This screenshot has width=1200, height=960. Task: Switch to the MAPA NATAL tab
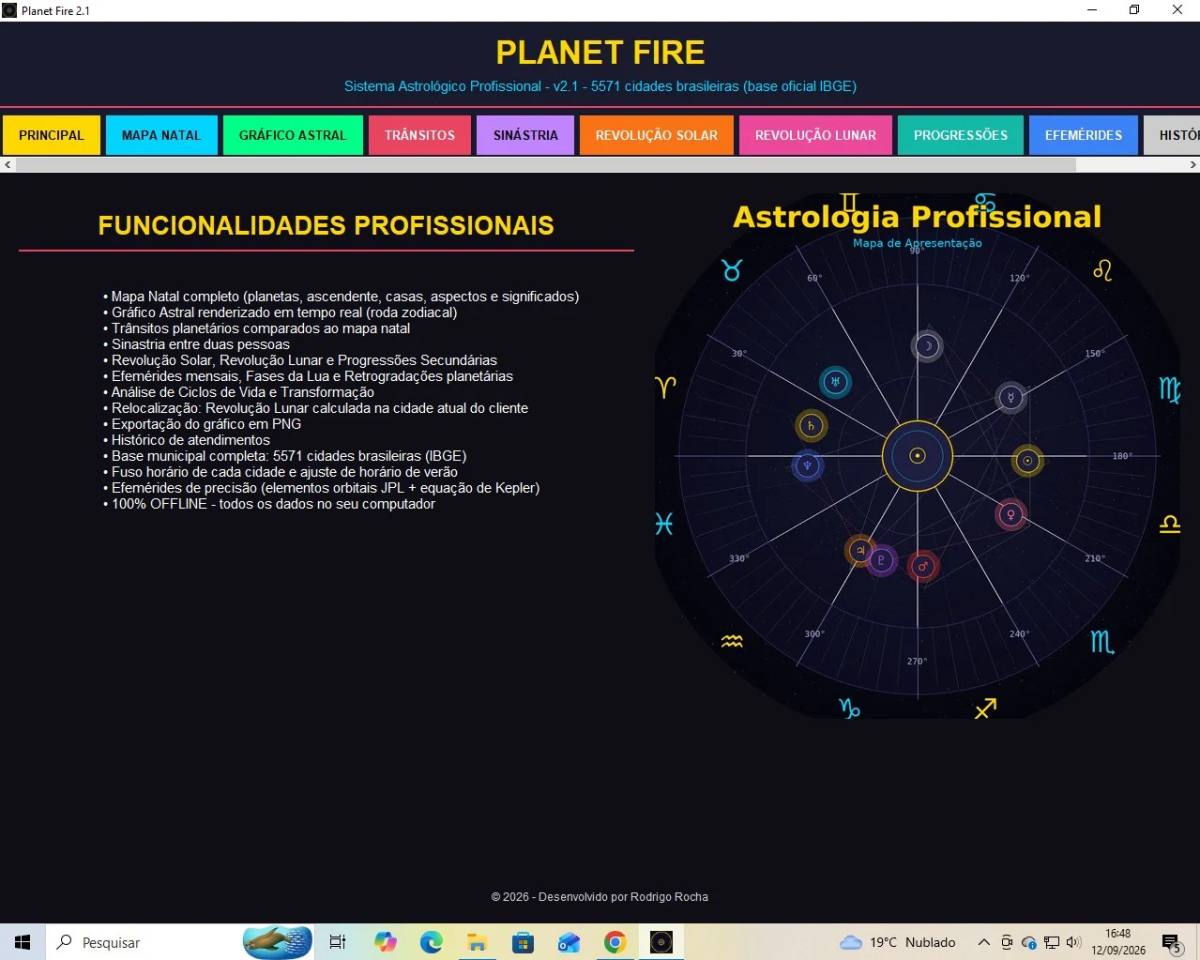(161, 135)
